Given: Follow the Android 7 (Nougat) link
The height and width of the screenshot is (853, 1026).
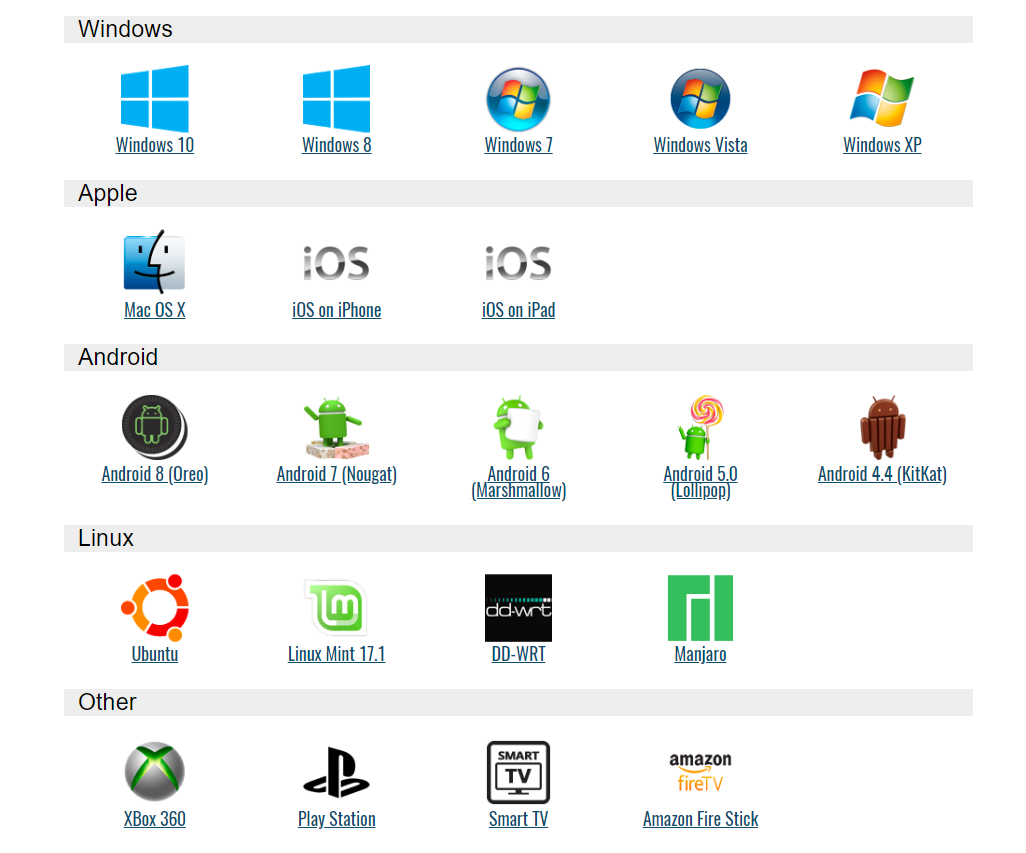Looking at the screenshot, I should (336, 474).
